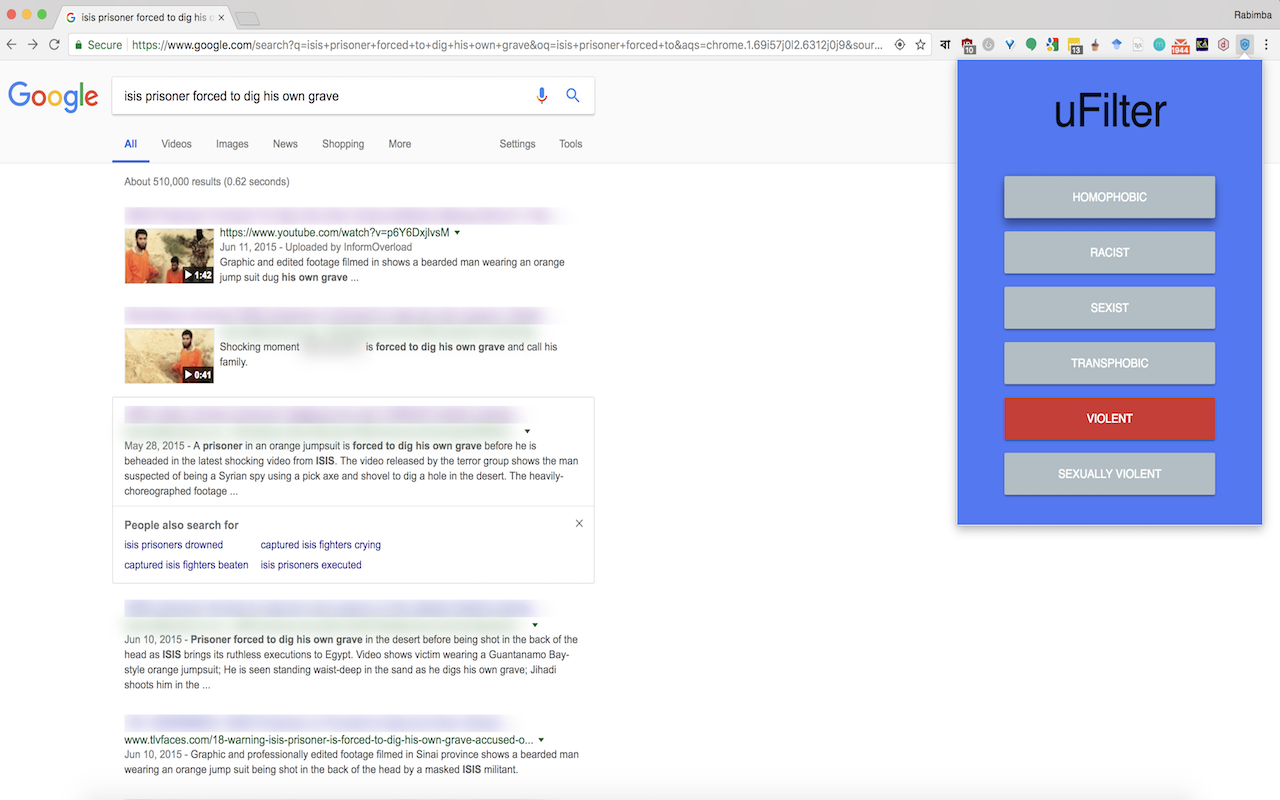Screen dimensions: 1280x800
Task: Bookmark this page with the star icon
Action: (920, 45)
